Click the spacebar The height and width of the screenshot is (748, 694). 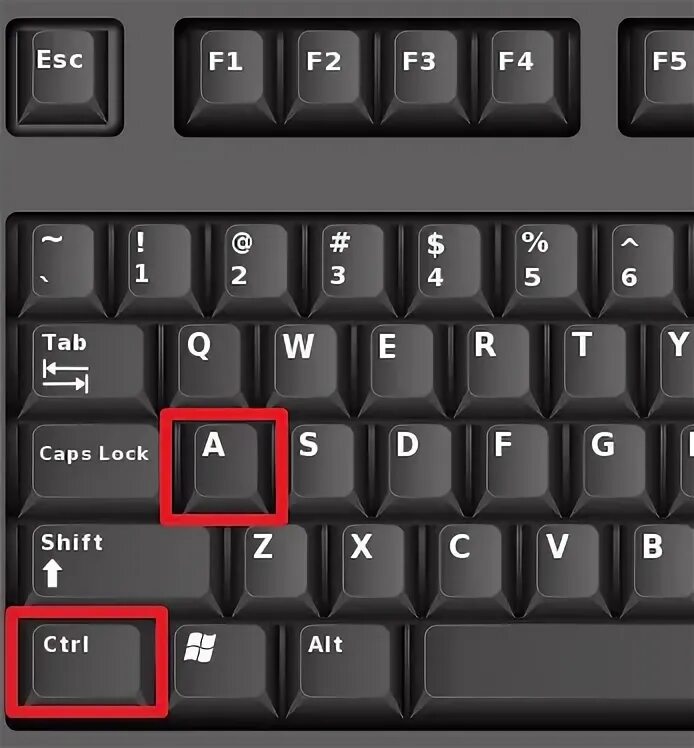[x=559, y=665]
